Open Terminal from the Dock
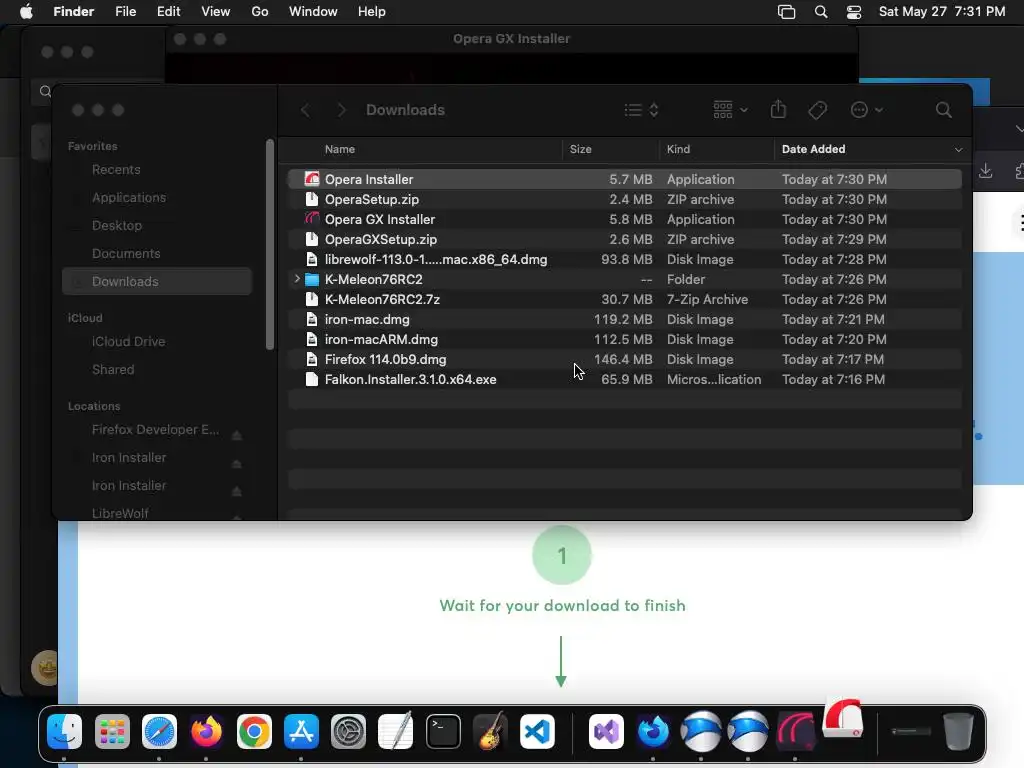 (x=443, y=731)
